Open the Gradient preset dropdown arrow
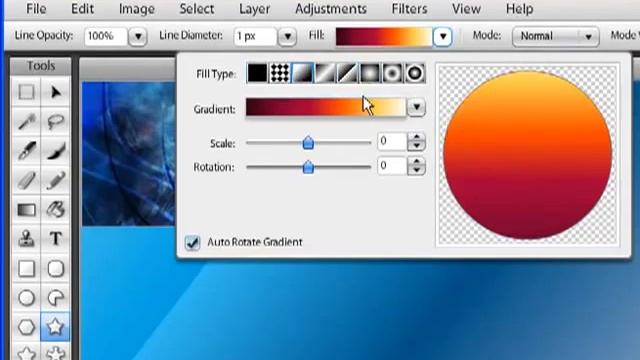This screenshot has width=640, height=360. 416,107
